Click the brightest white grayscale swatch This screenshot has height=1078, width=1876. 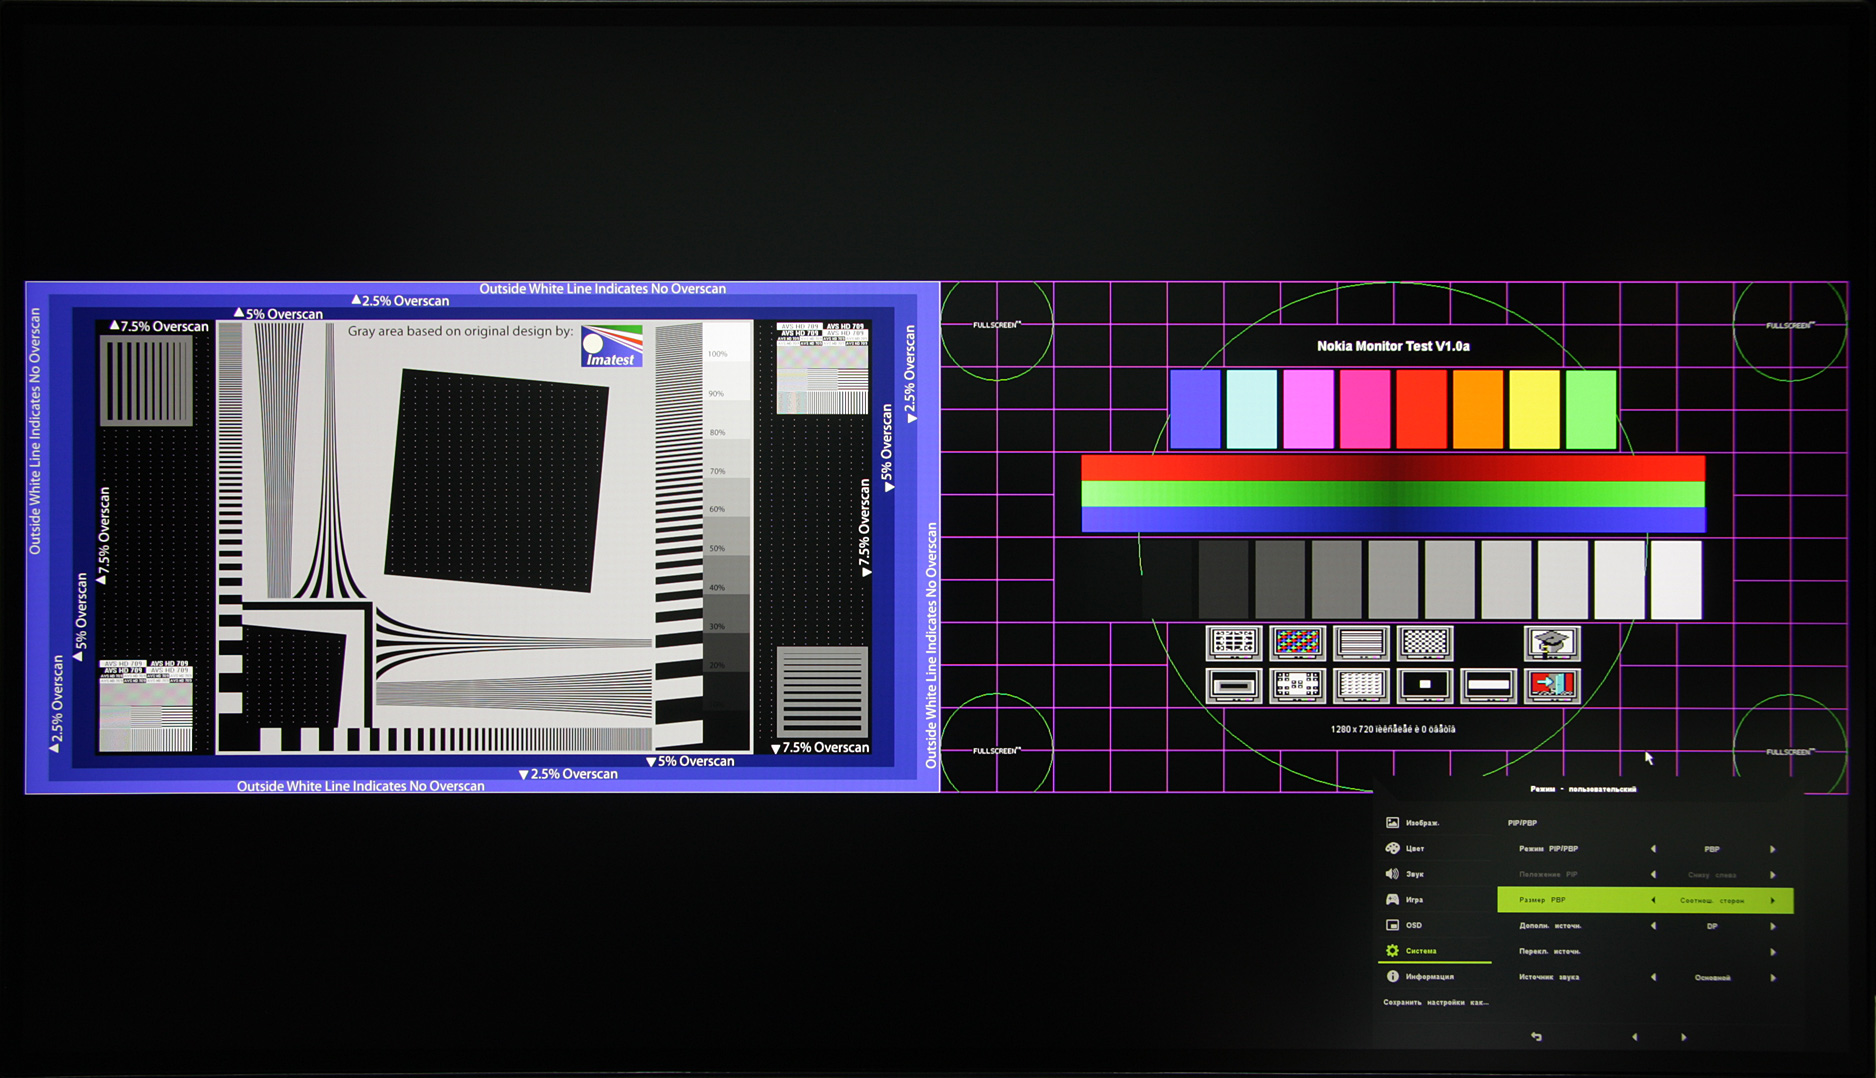pyautogui.click(x=1676, y=580)
